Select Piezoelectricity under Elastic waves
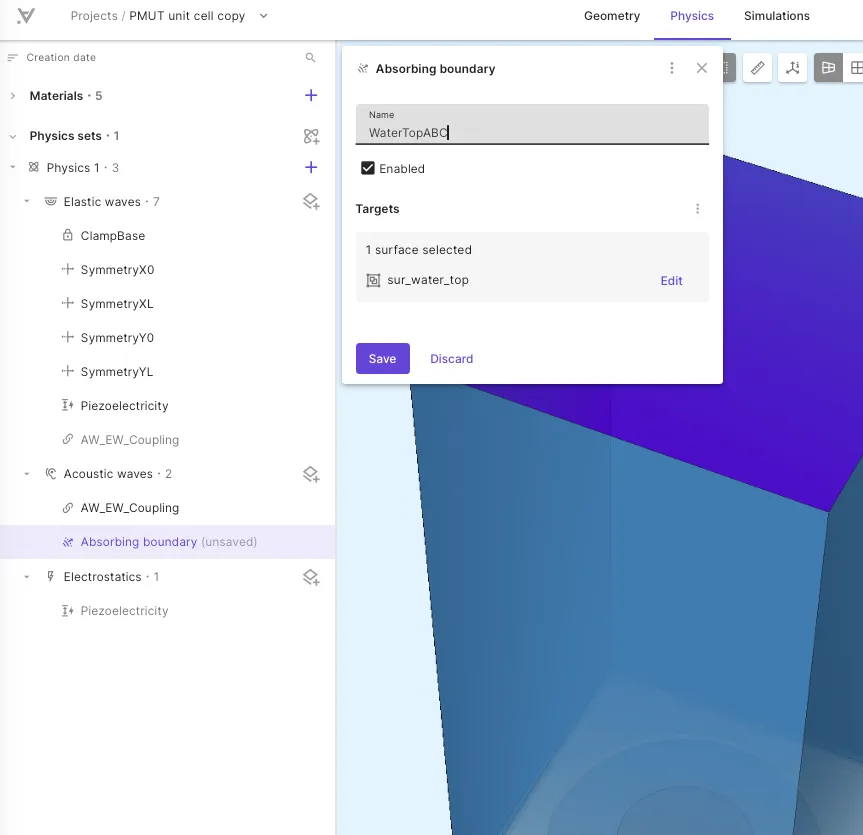Screen dimensions: 863x835 click(x=124, y=406)
